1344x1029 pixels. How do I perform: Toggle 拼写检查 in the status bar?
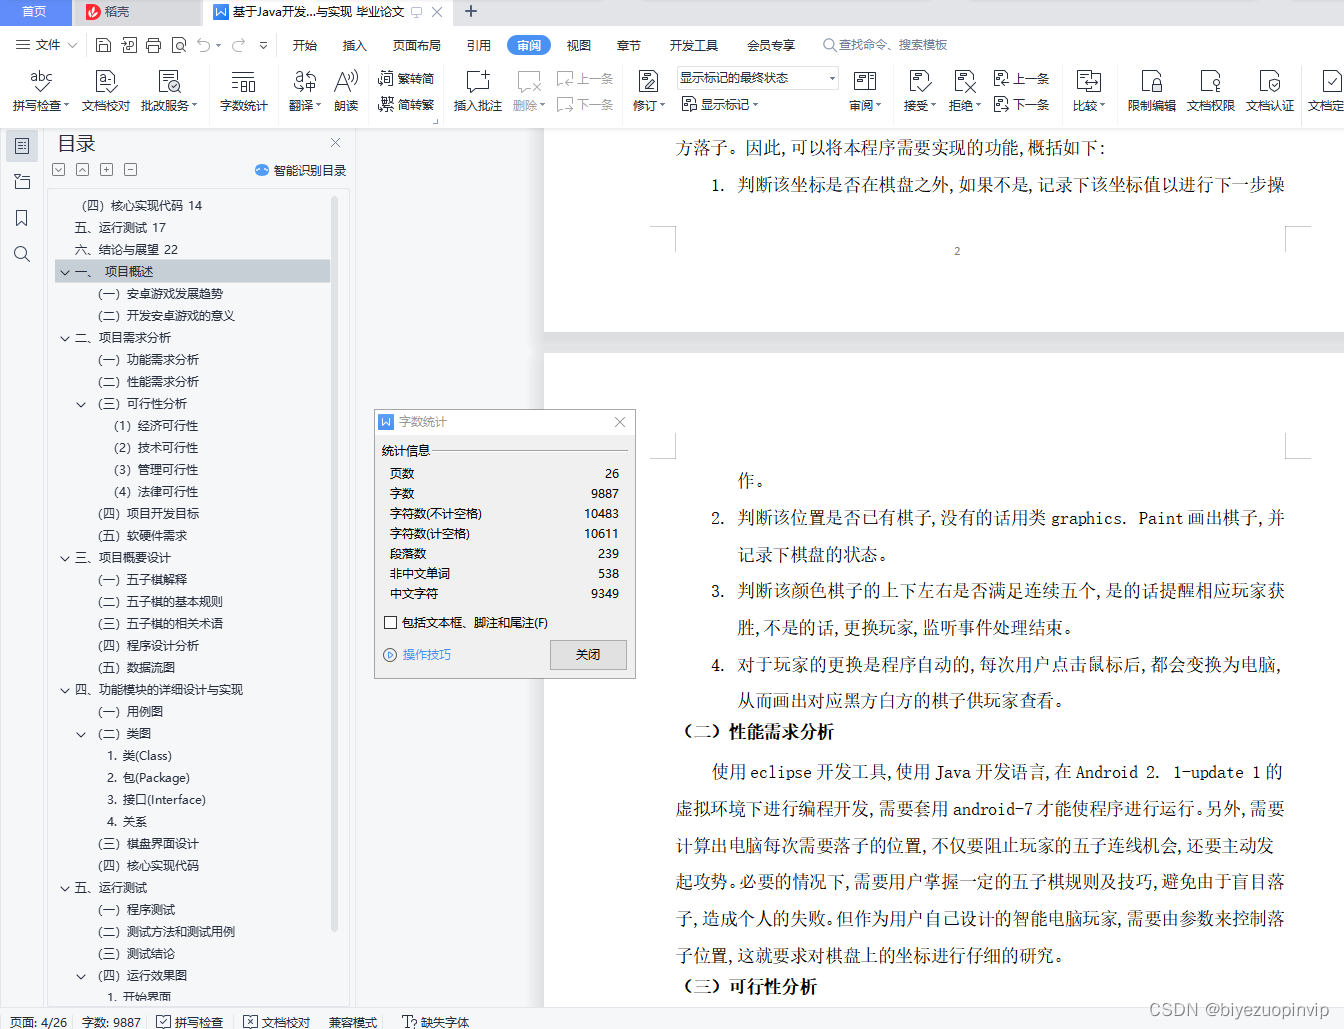190,1021
